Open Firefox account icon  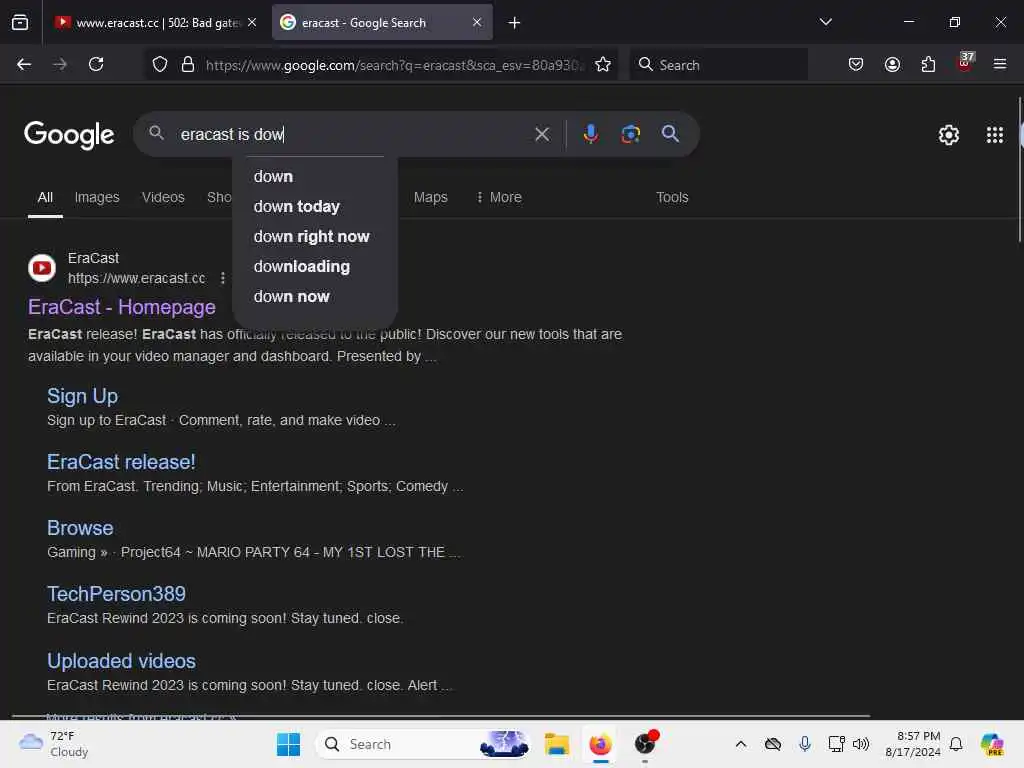coord(892,64)
